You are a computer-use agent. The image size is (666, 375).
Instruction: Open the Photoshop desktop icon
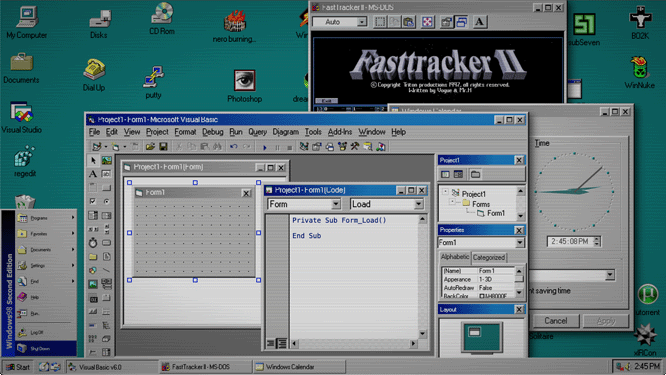245,86
